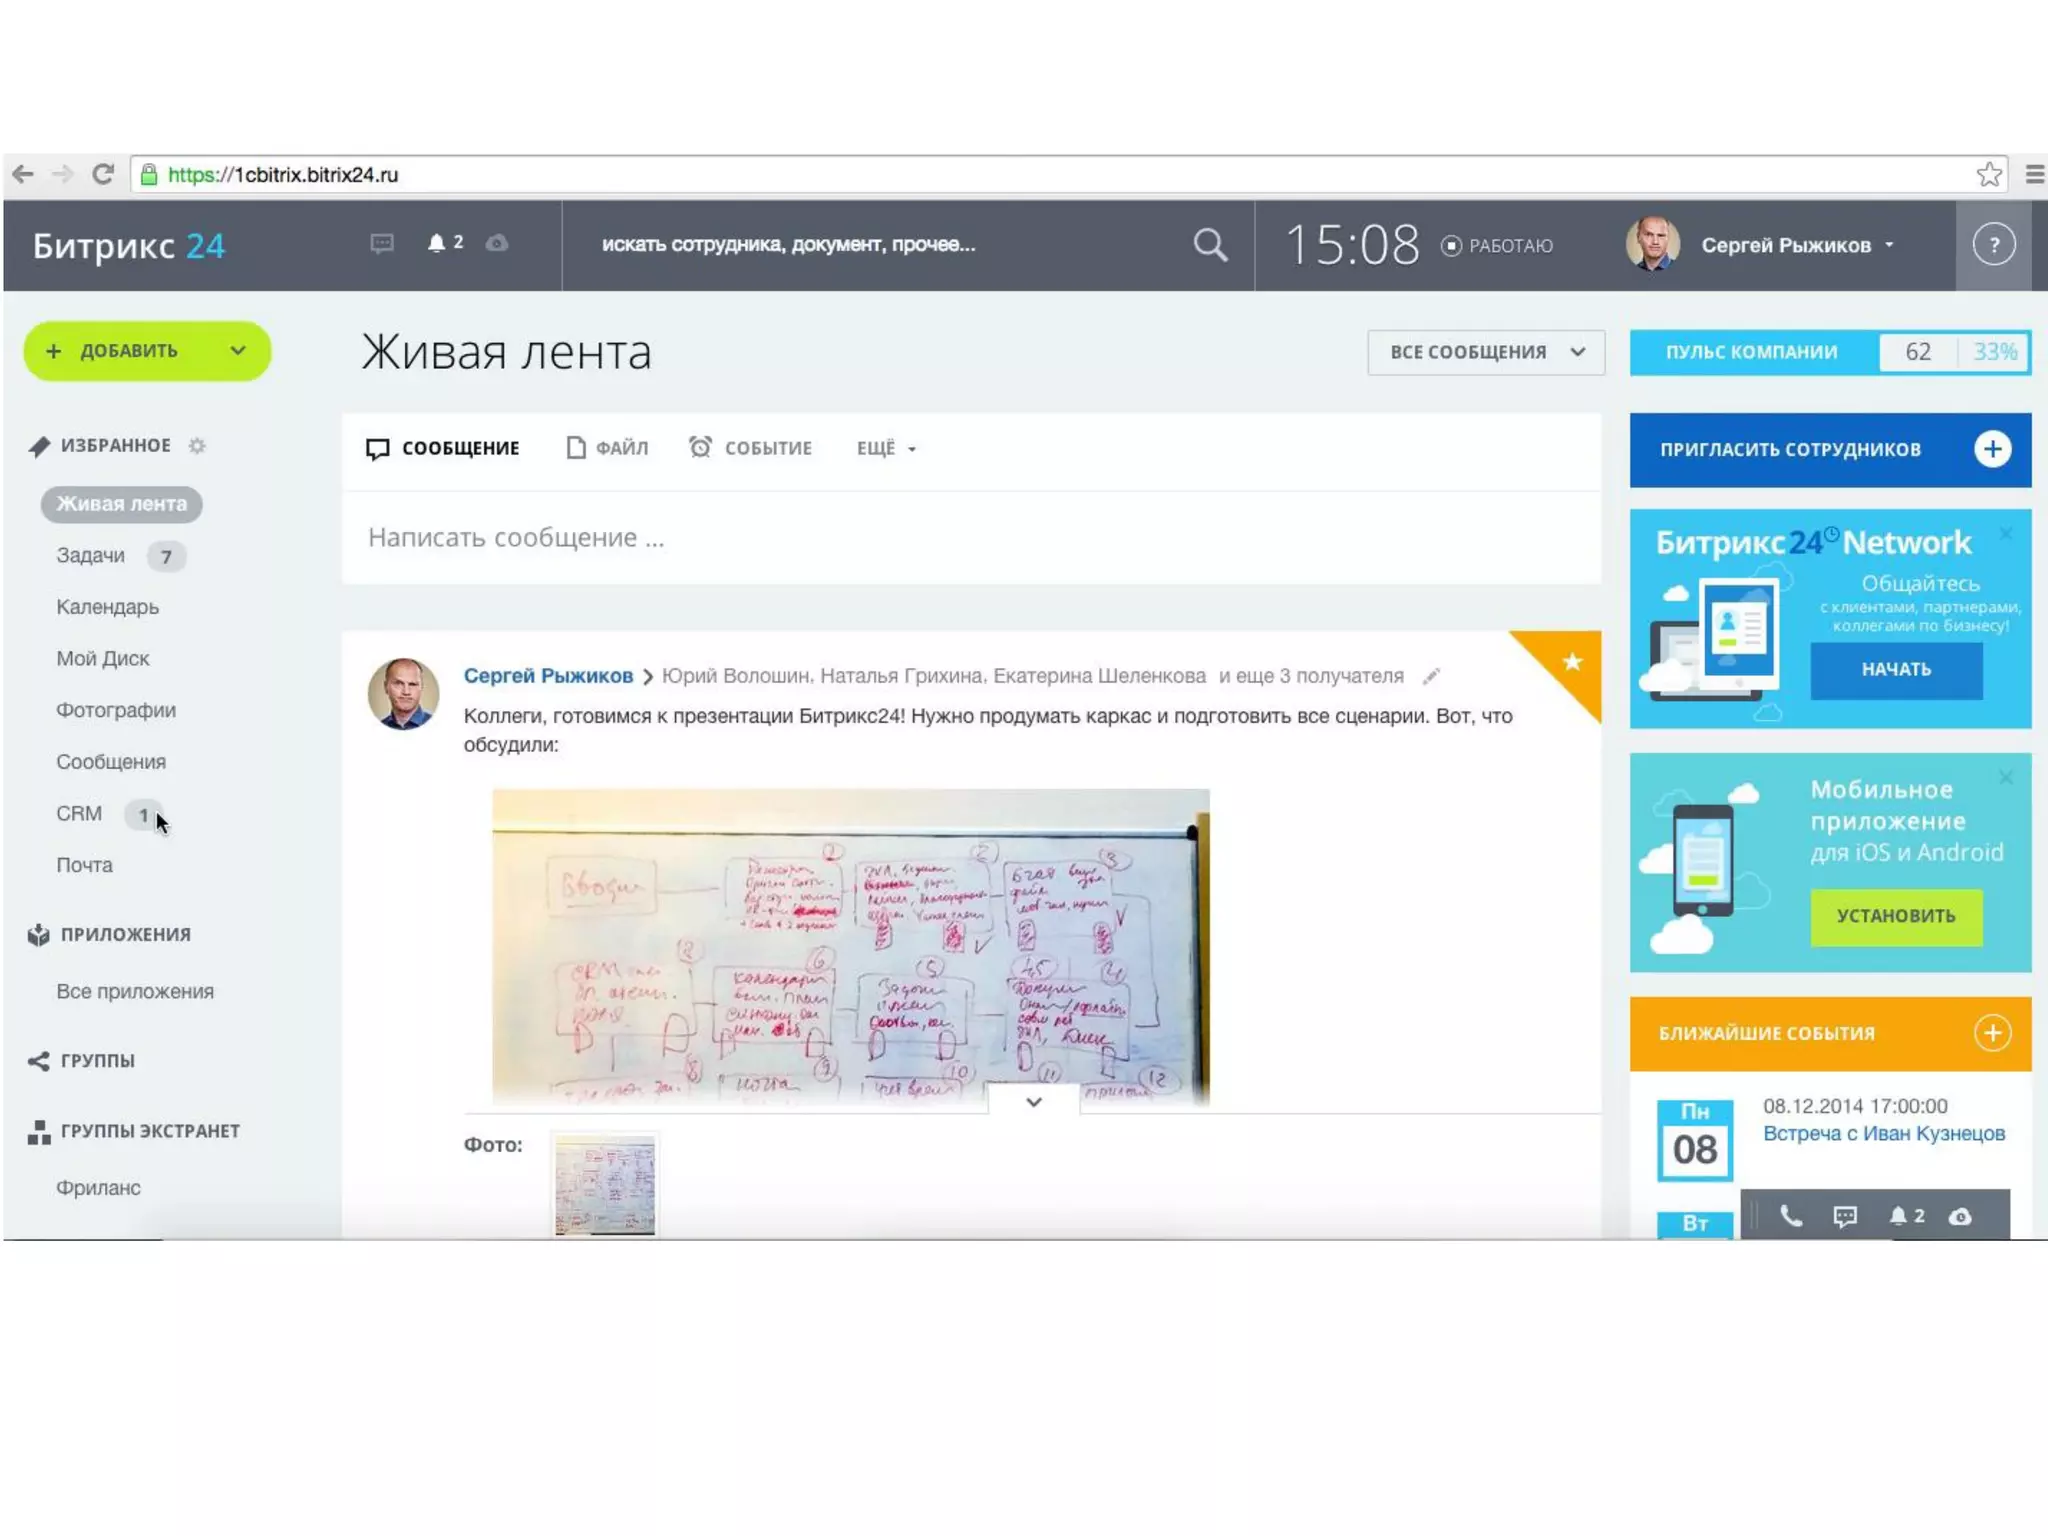Viewport: 2048px width, 1536px height.
Task: Click the search magnifier icon
Action: point(1209,245)
